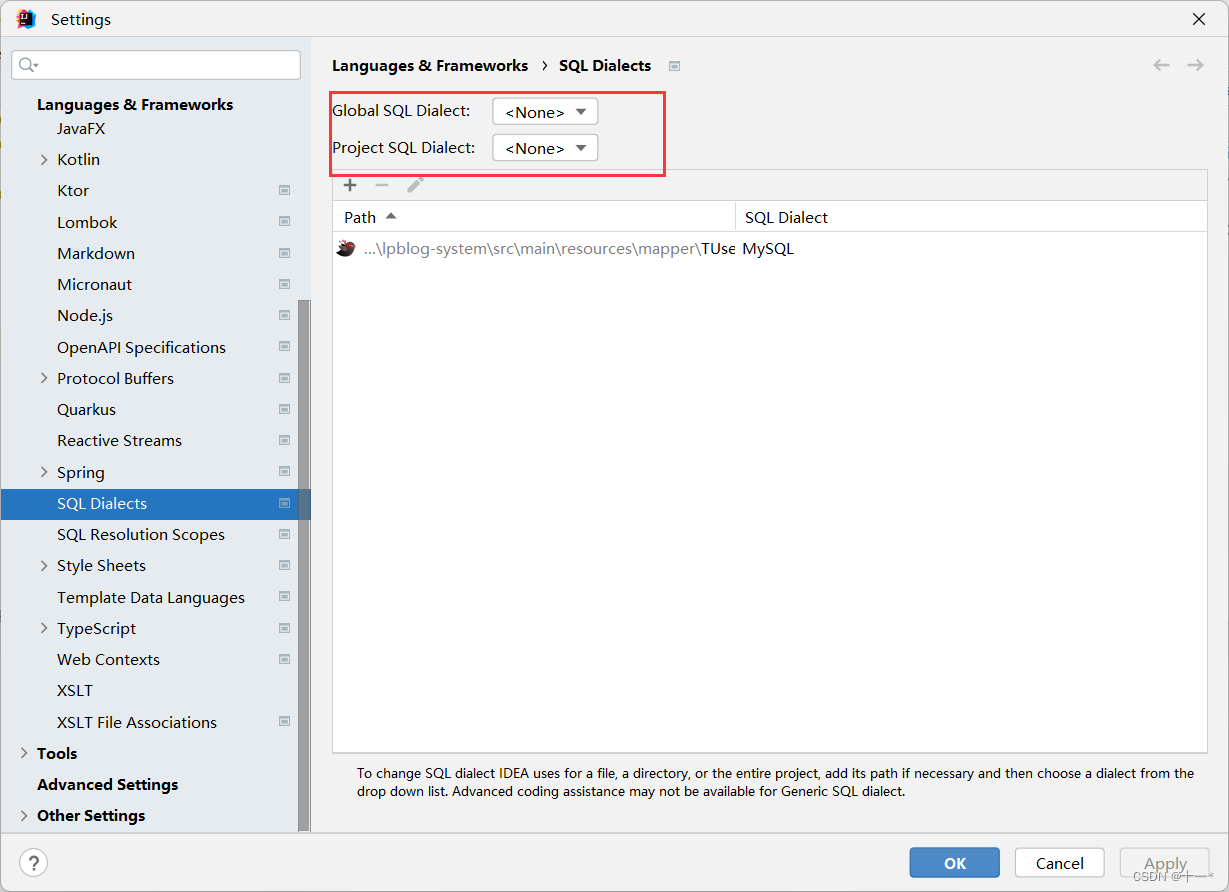Click the Apply button
This screenshot has height=892, width=1229.
tap(1165, 863)
